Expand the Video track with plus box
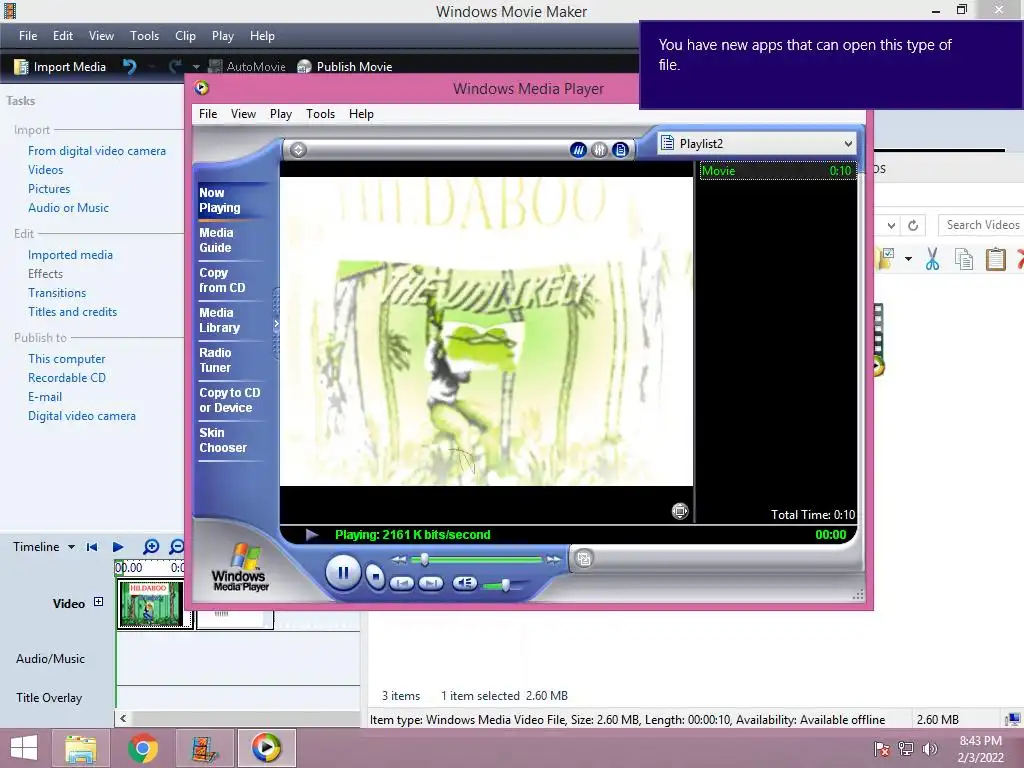 [99, 601]
